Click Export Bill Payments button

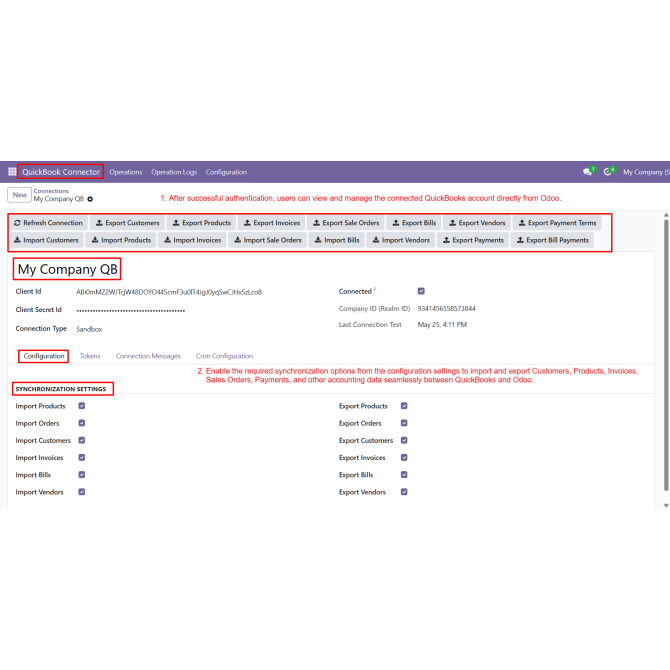pos(552,240)
